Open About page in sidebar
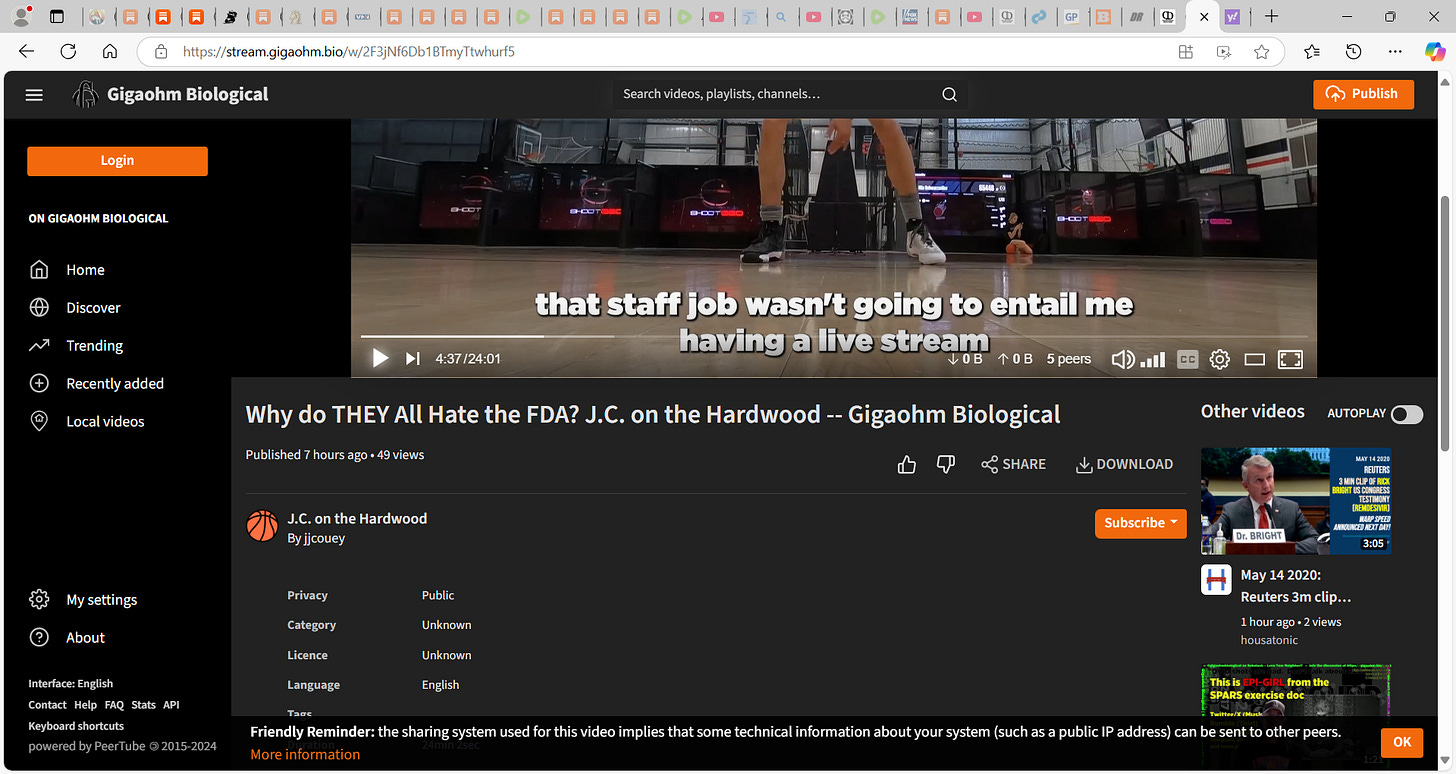 pyautogui.click(x=68, y=638)
